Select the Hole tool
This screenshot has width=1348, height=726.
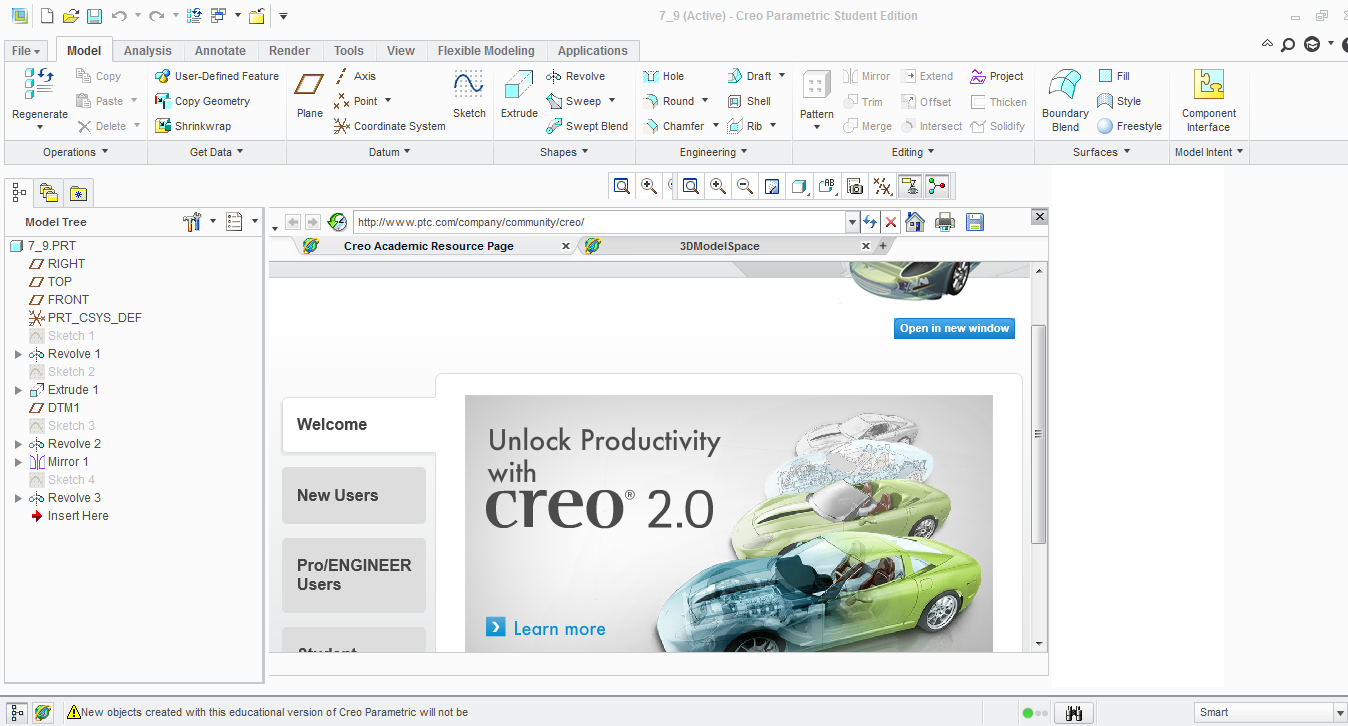click(x=664, y=76)
